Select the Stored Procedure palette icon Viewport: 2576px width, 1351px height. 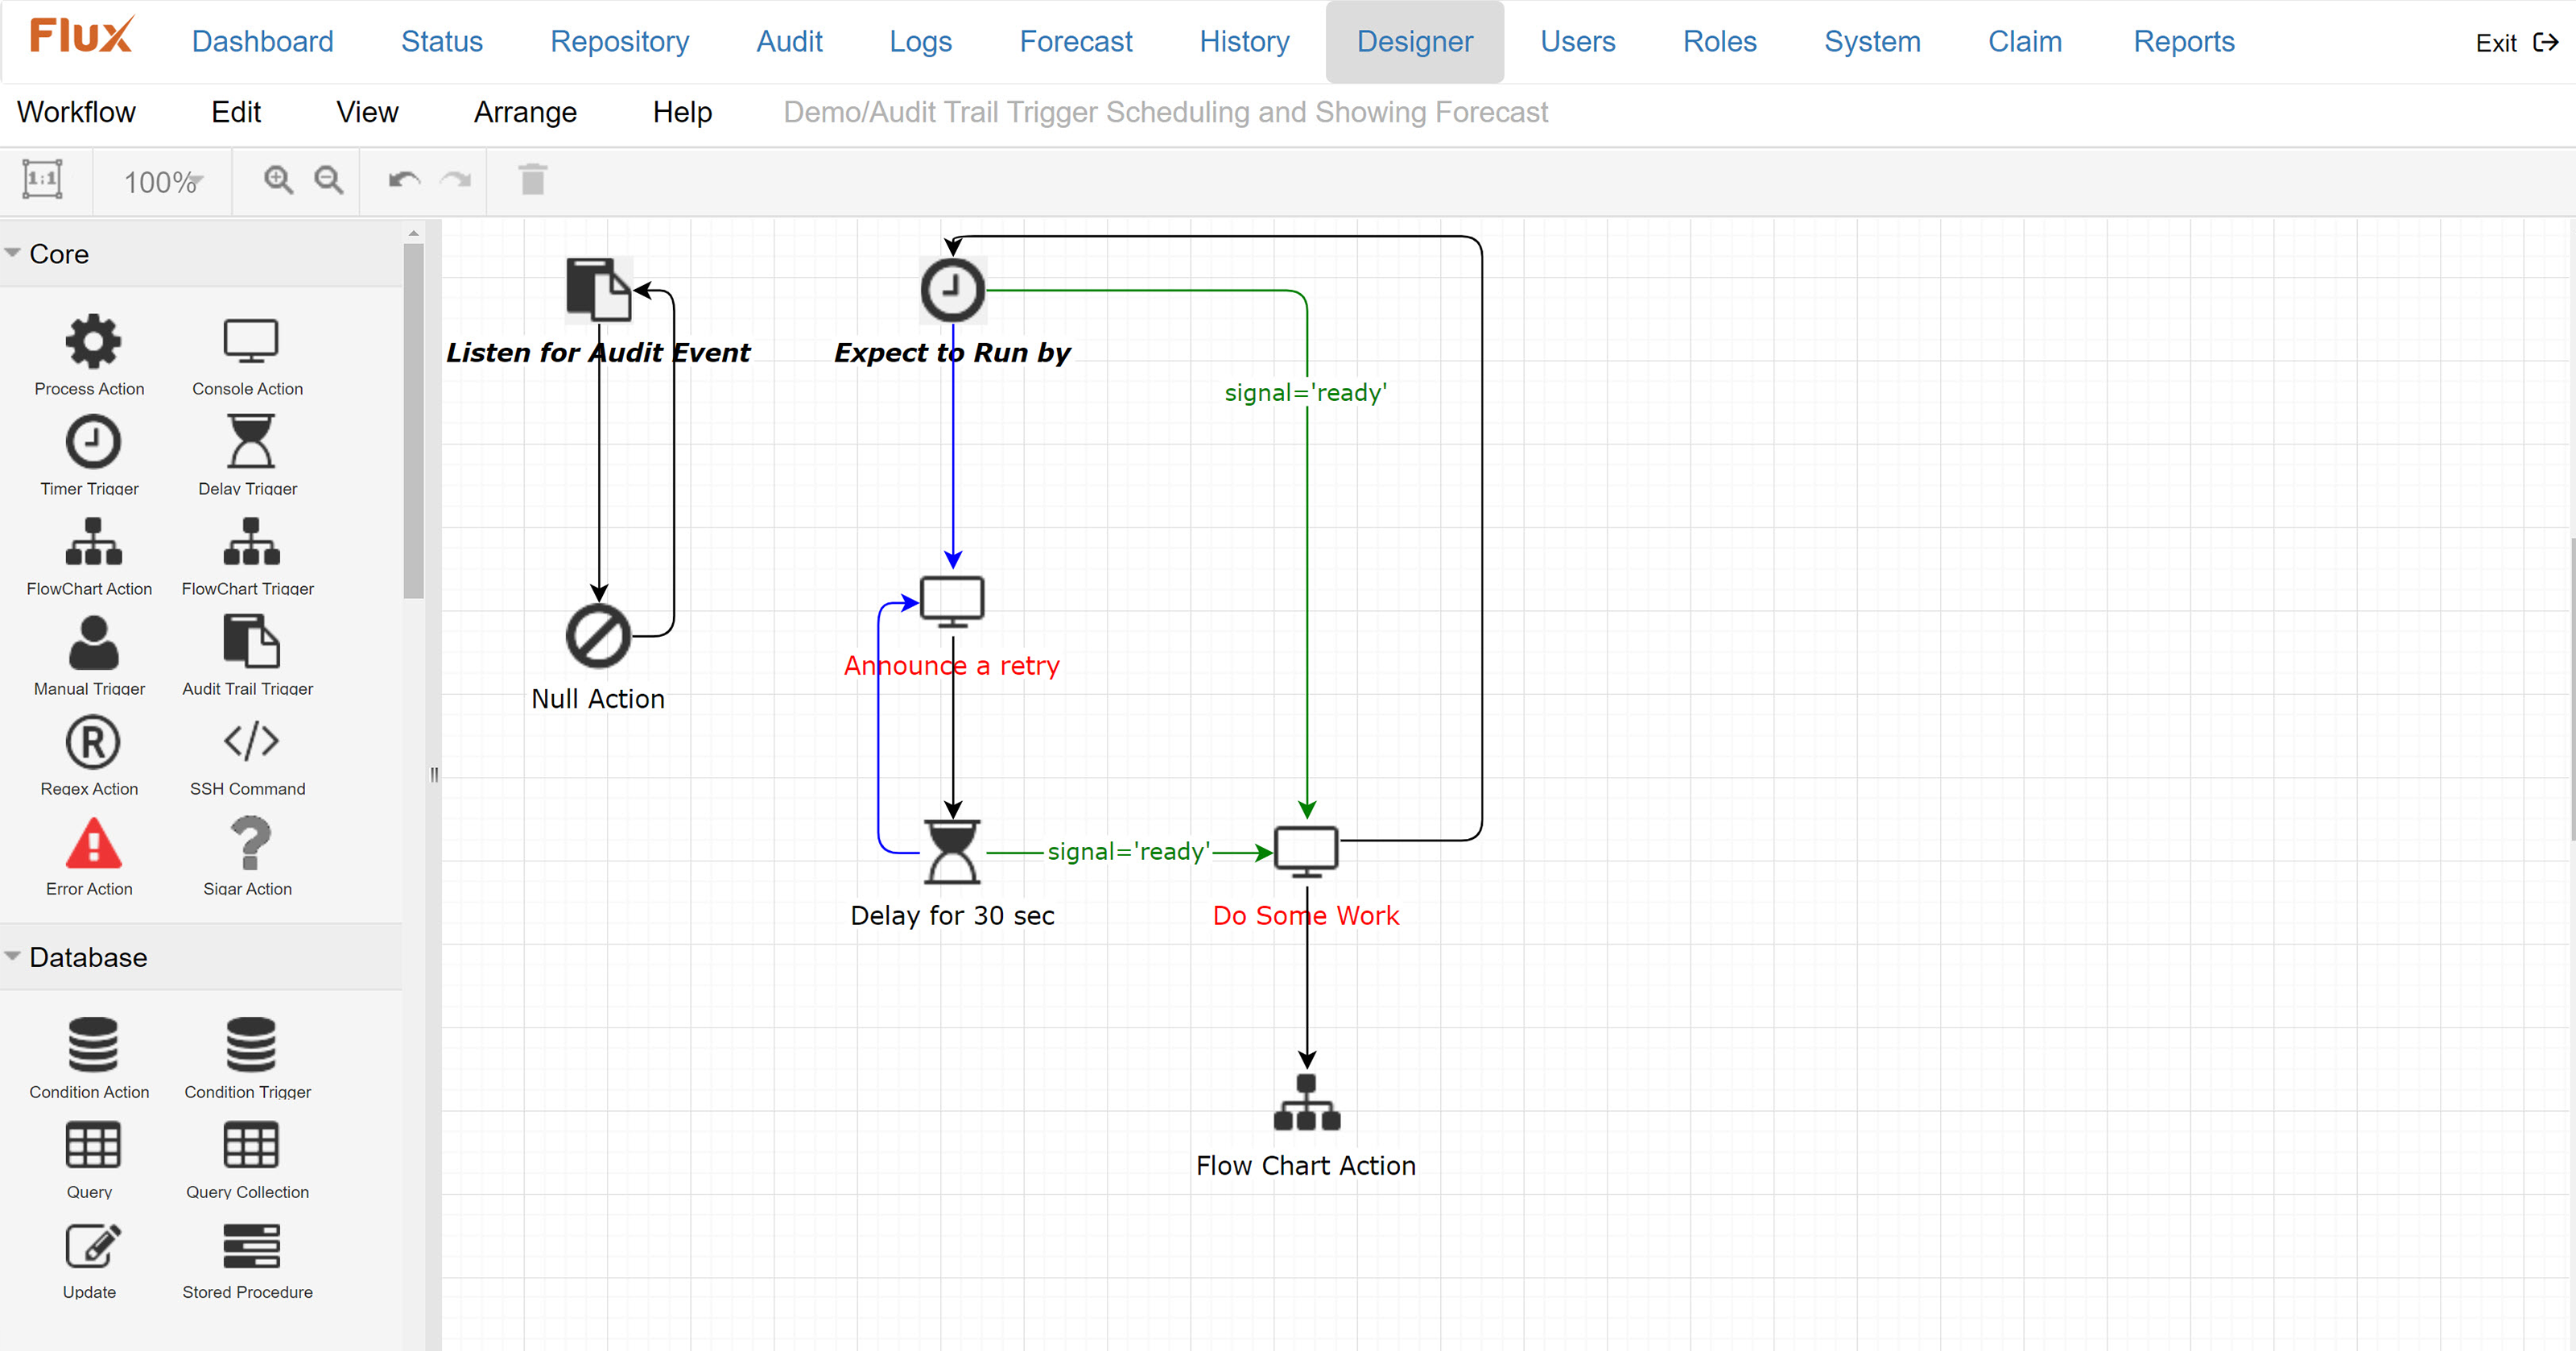(x=250, y=1245)
